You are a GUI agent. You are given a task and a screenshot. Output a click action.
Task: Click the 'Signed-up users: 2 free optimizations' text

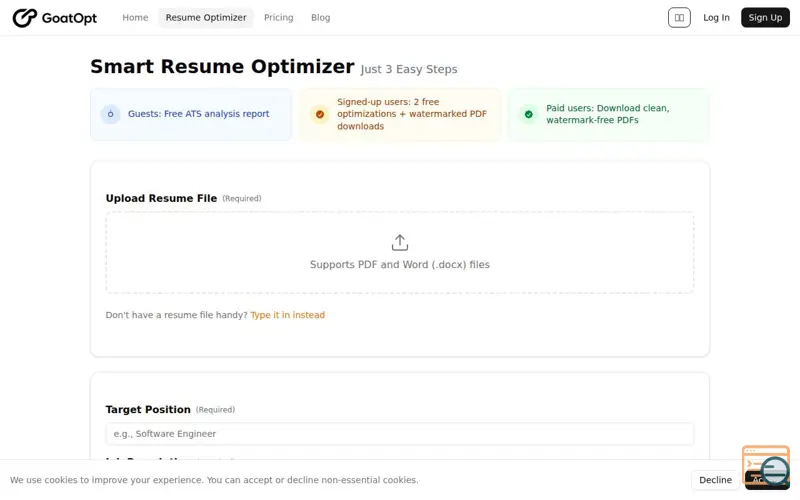tap(412, 114)
